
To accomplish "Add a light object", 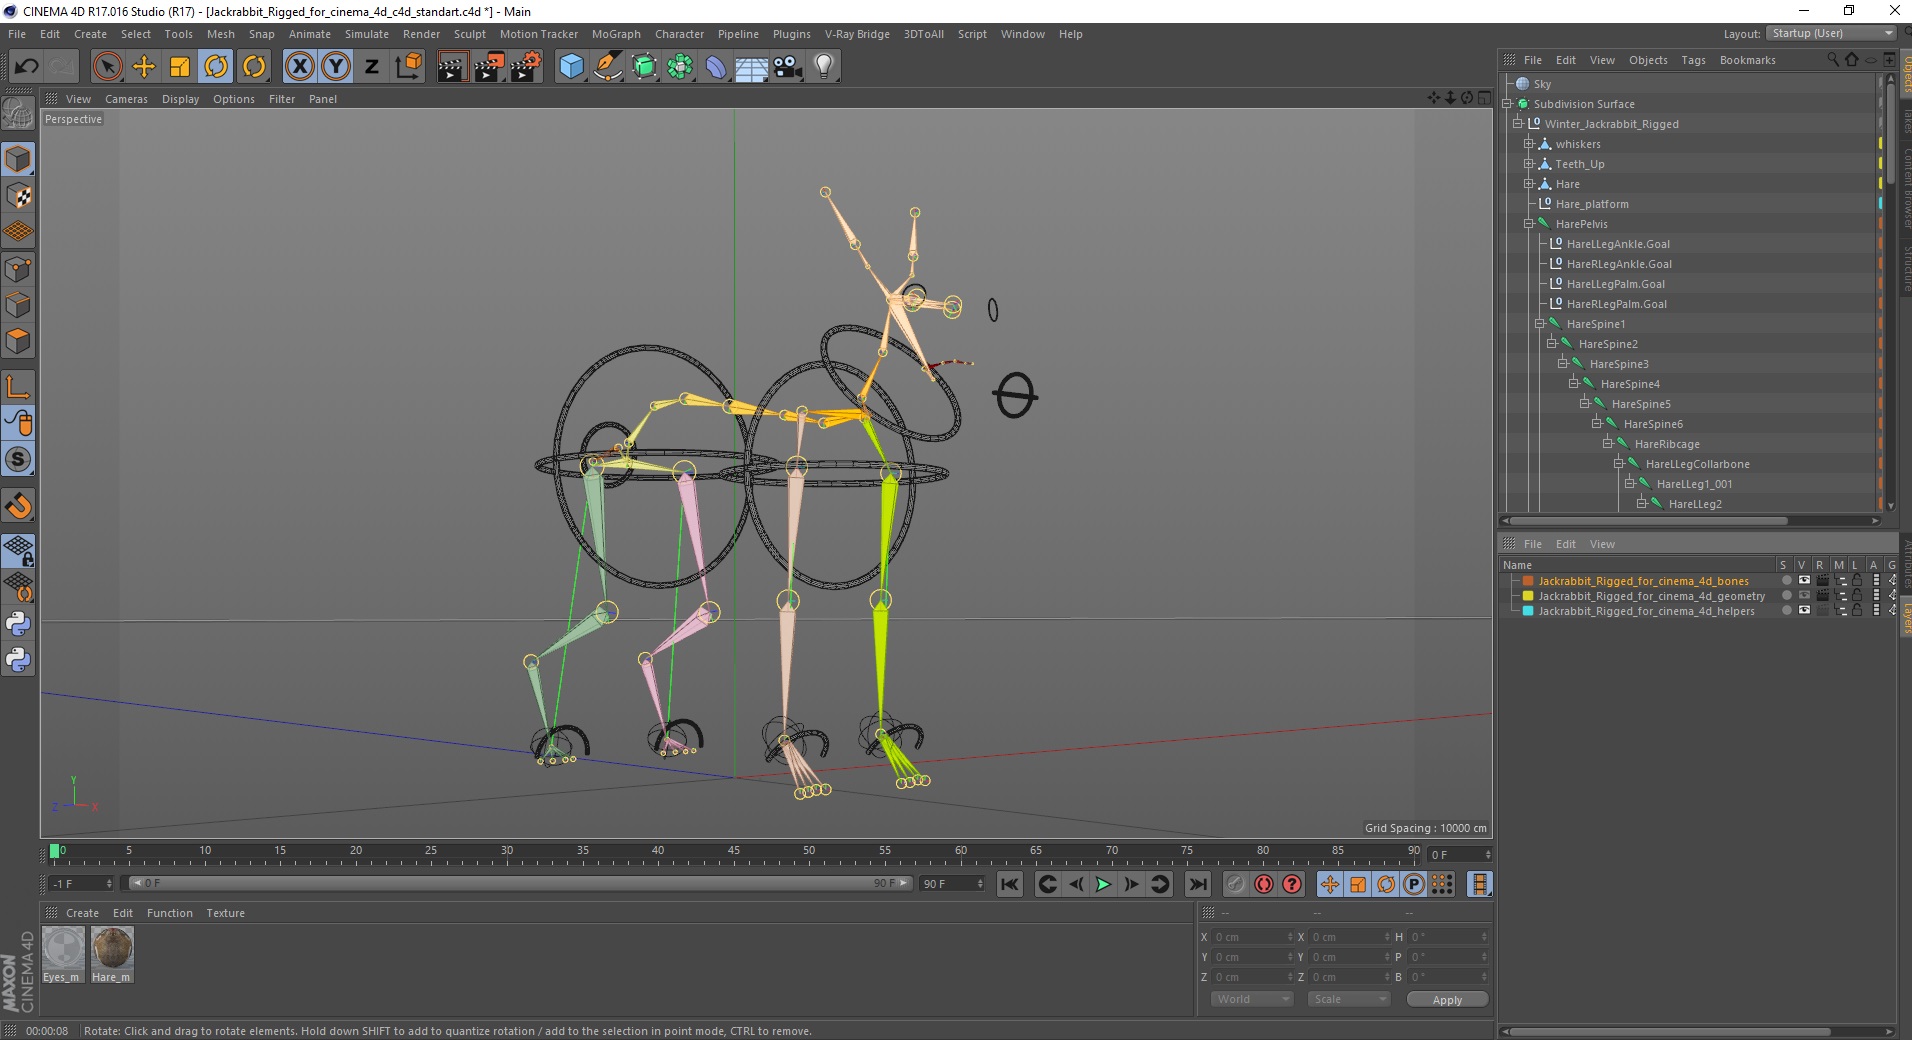I will (x=824, y=67).
